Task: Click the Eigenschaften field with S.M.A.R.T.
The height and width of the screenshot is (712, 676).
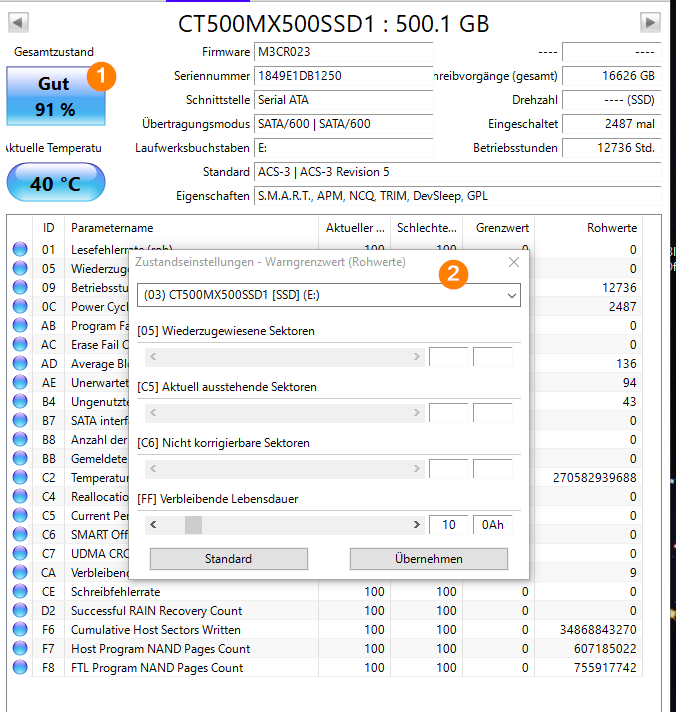Action: tap(458, 196)
